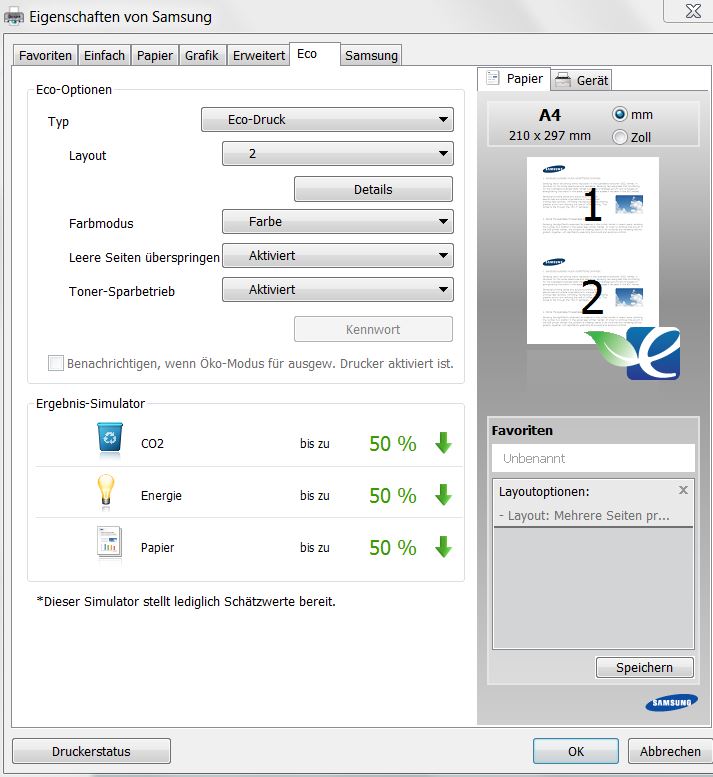The image size is (713, 777).
Task: Close the Eigenschaften von Samsung dialog
Action: click(693, 11)
